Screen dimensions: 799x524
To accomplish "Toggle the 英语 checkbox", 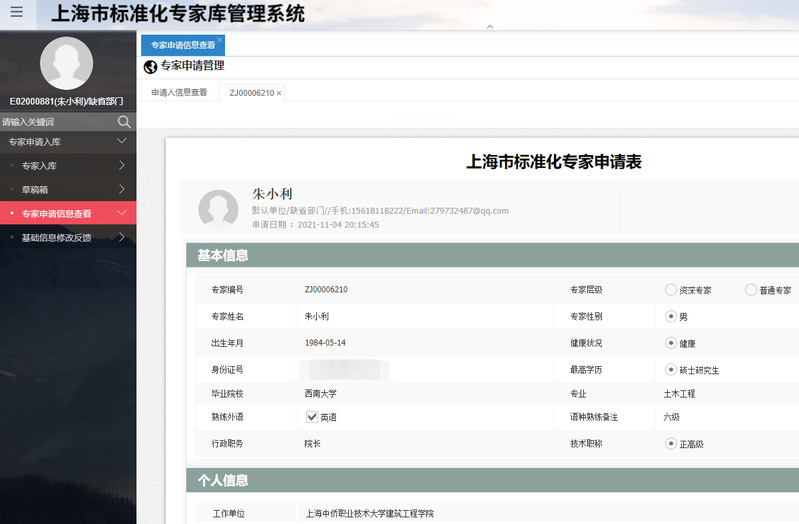I will 312,417.
